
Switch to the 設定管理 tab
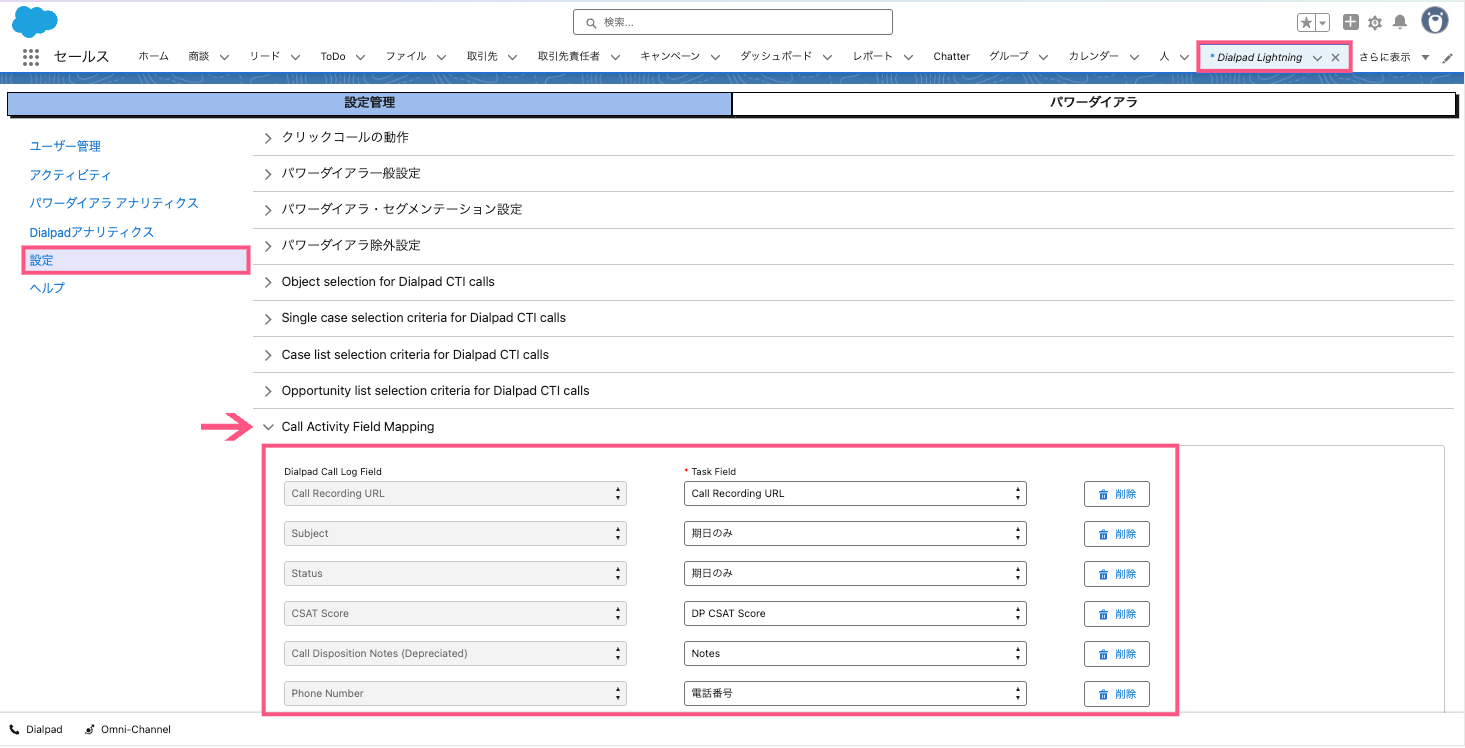[370, 103]
